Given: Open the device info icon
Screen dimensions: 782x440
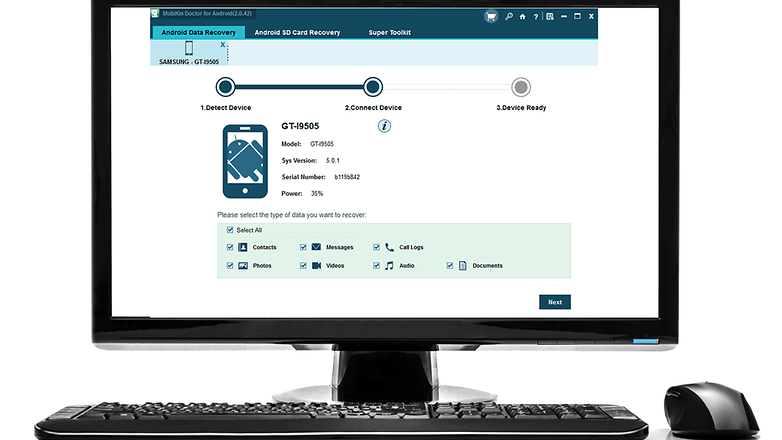Looking at the screenshot, I should coord(384,126).
